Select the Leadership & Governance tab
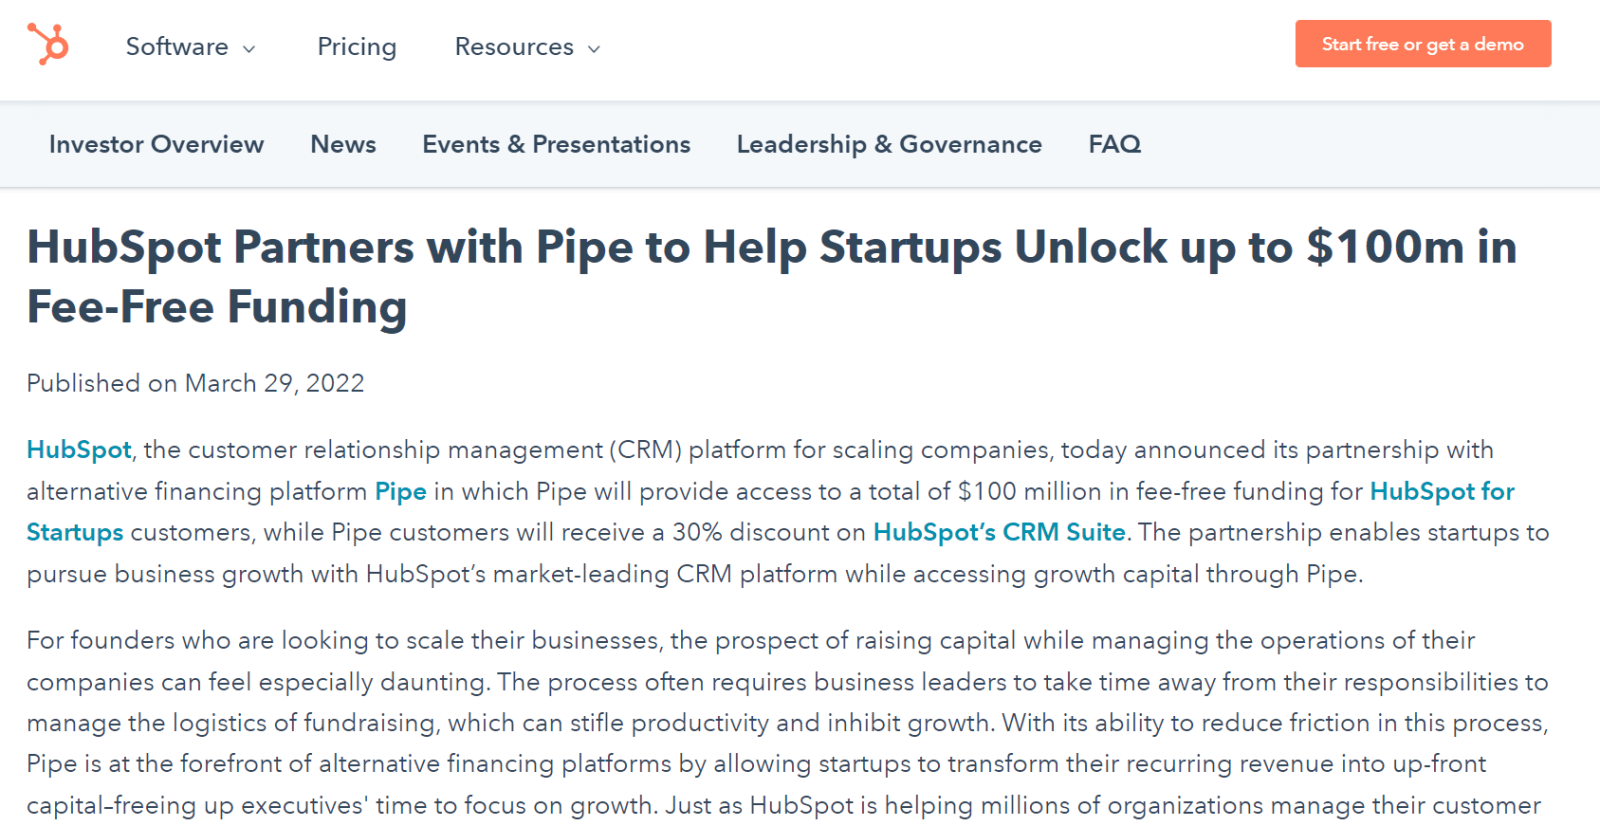This screenshot has height=826, width=1600. click(x=889, y=144)
